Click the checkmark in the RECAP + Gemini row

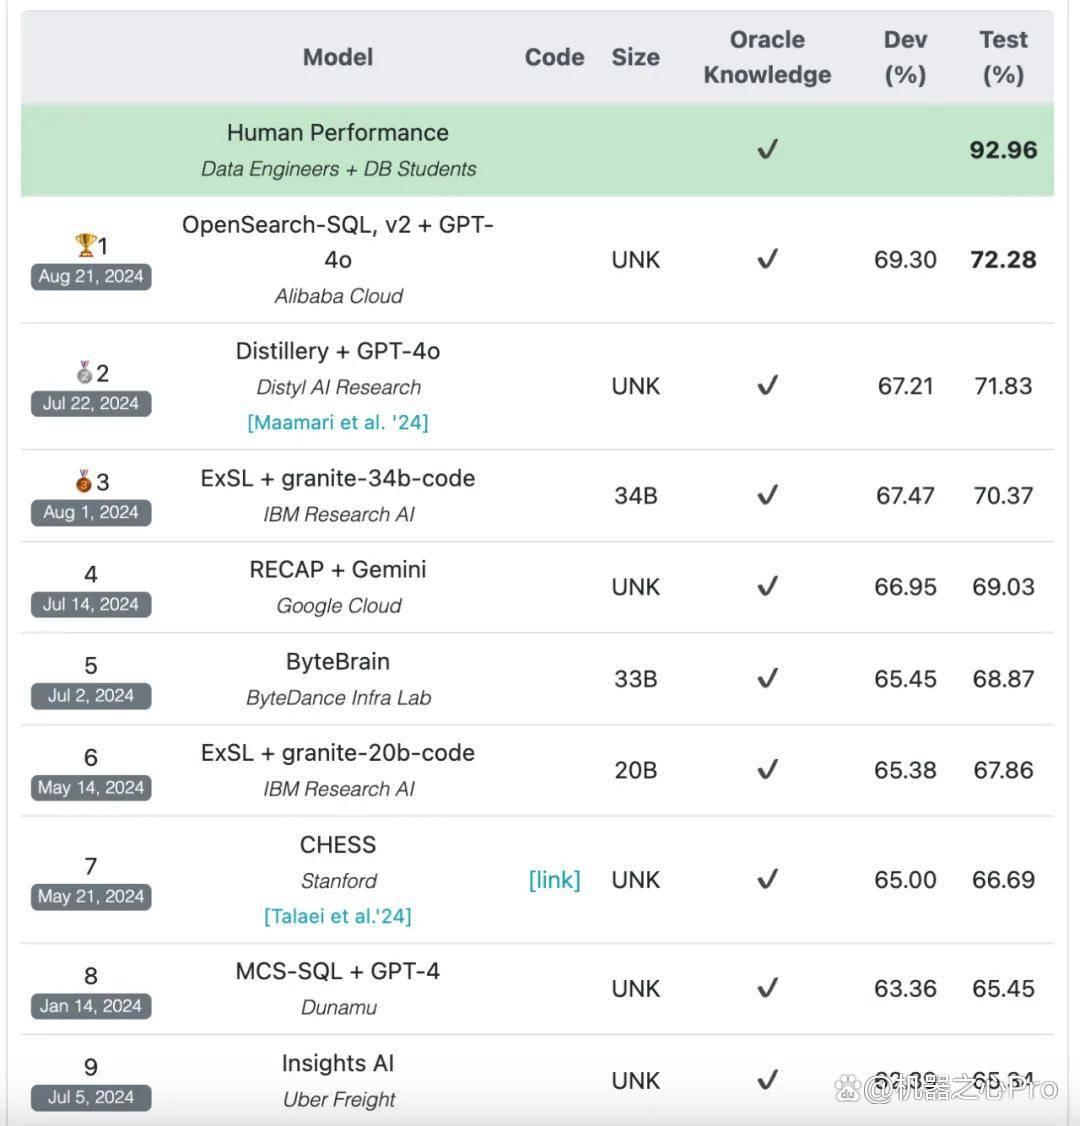tap(768, 586)
